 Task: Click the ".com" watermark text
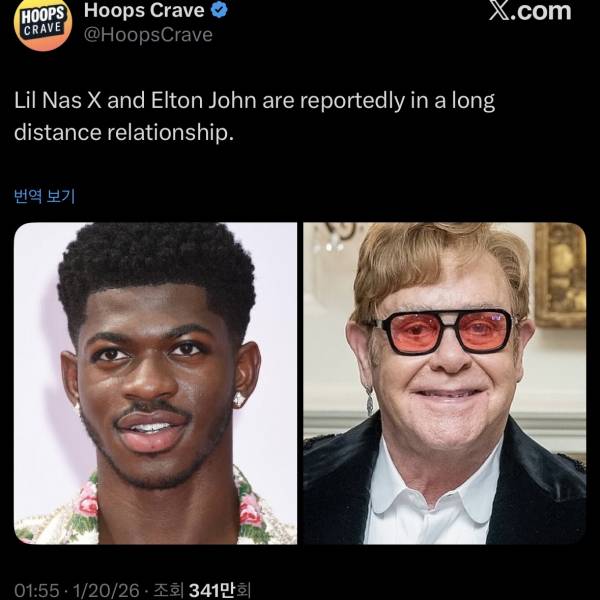click(x=542, y=11)
